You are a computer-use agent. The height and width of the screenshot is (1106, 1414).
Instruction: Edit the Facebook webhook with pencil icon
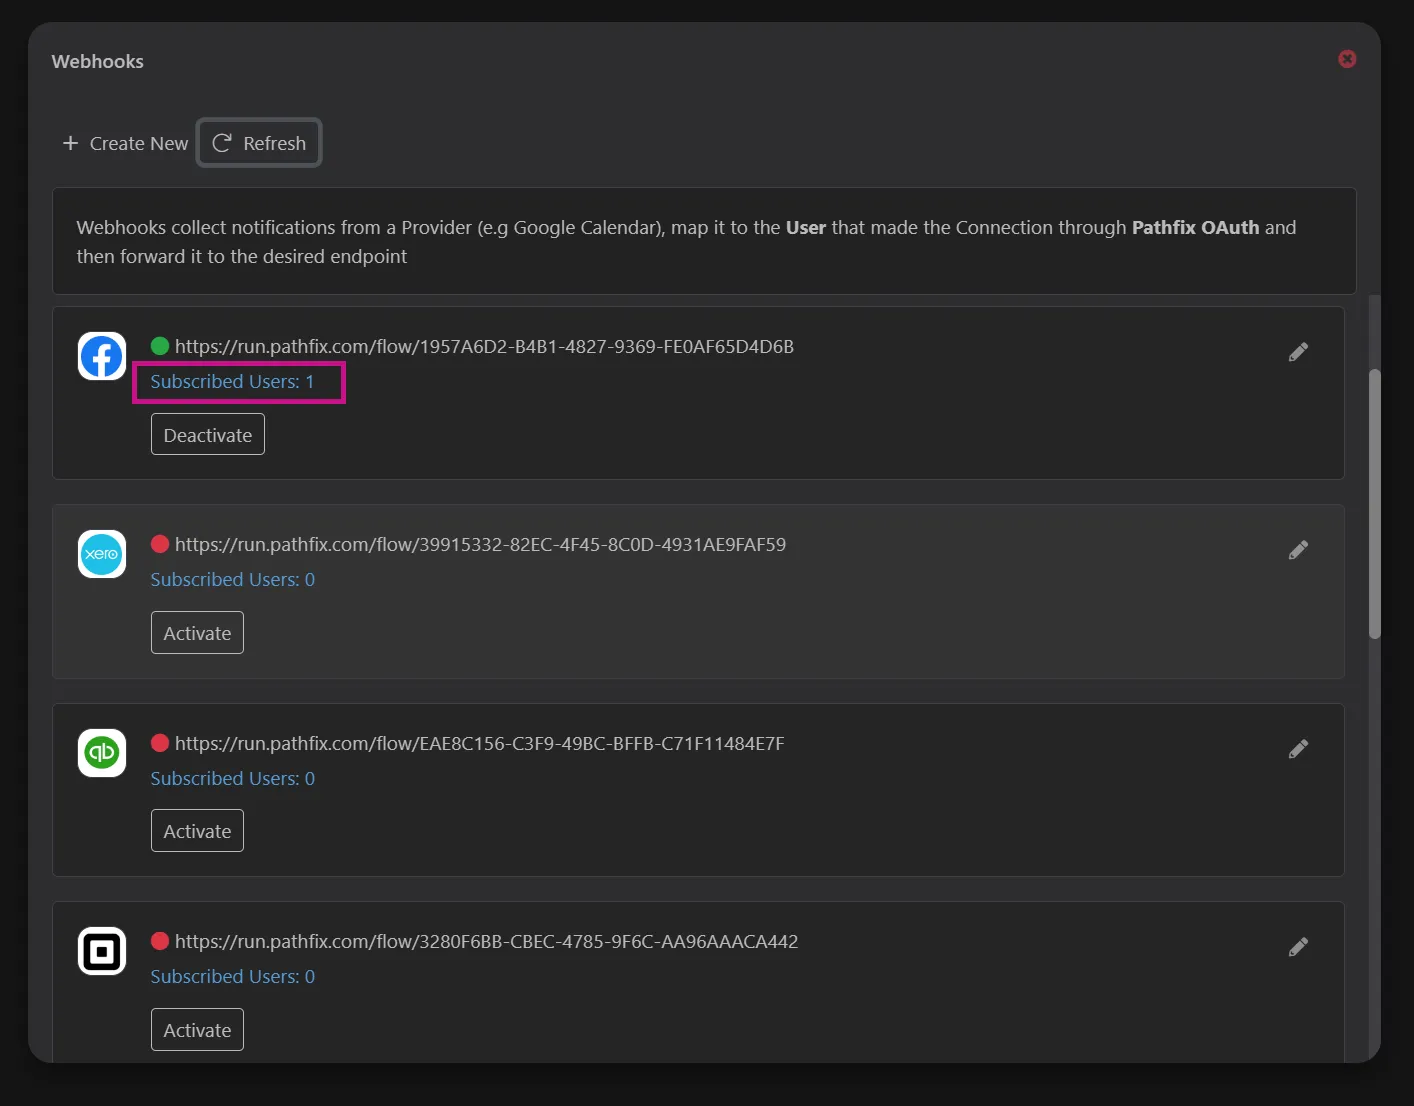click(x=1298, y=352)
